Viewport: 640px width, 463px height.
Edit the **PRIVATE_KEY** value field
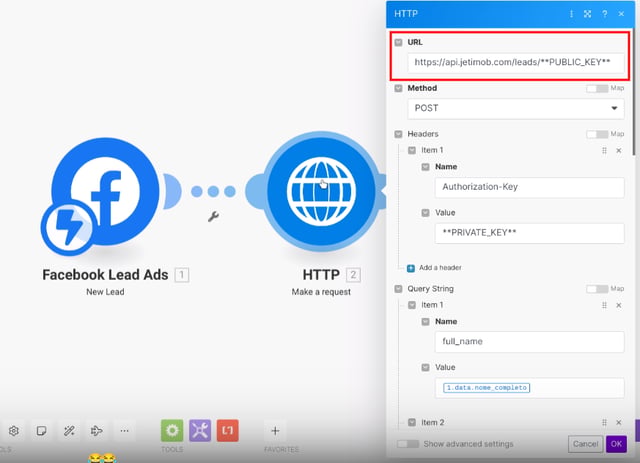click(x=529, y=233)
